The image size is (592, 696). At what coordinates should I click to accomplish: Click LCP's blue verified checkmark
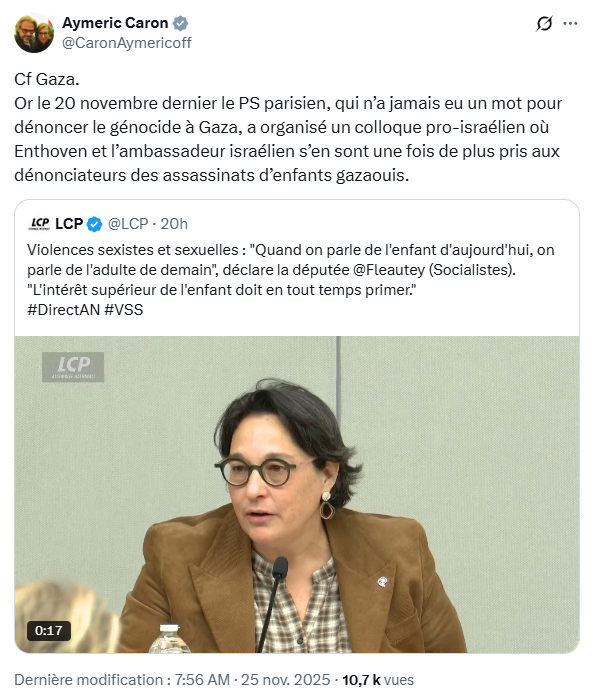94,224
